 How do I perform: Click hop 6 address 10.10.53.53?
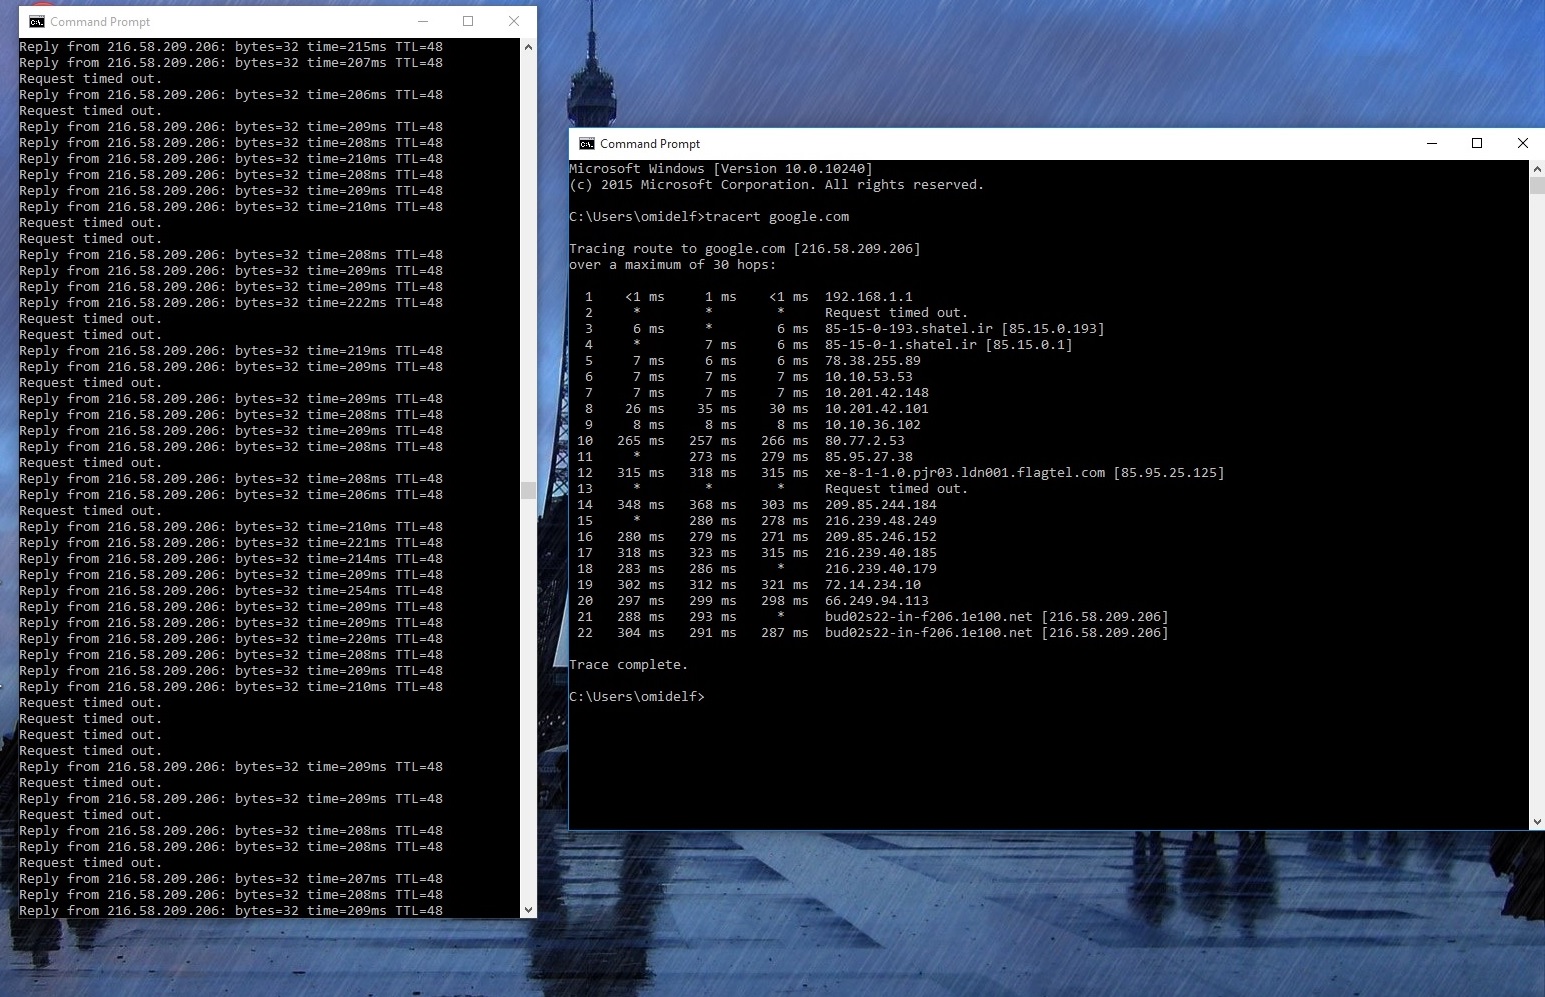[869, 377]
